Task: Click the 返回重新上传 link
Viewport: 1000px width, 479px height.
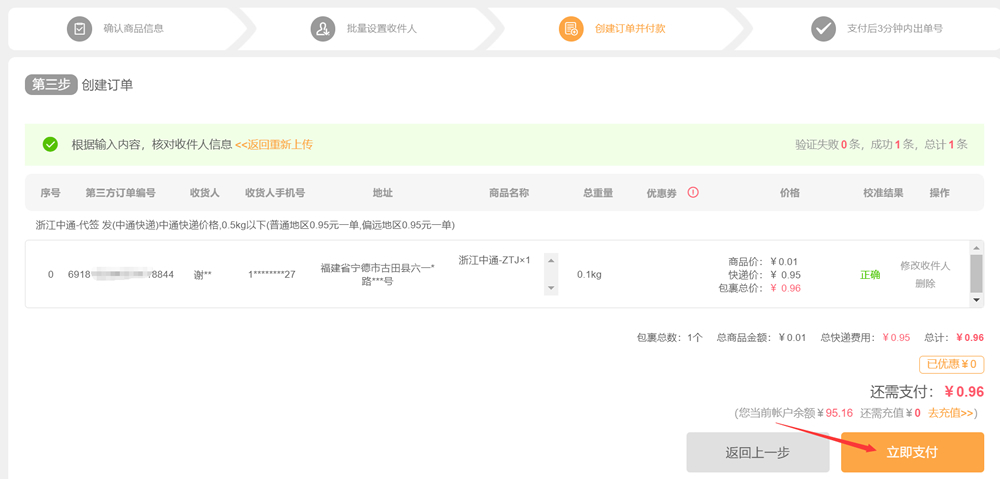Action: [x=273, y=144]
